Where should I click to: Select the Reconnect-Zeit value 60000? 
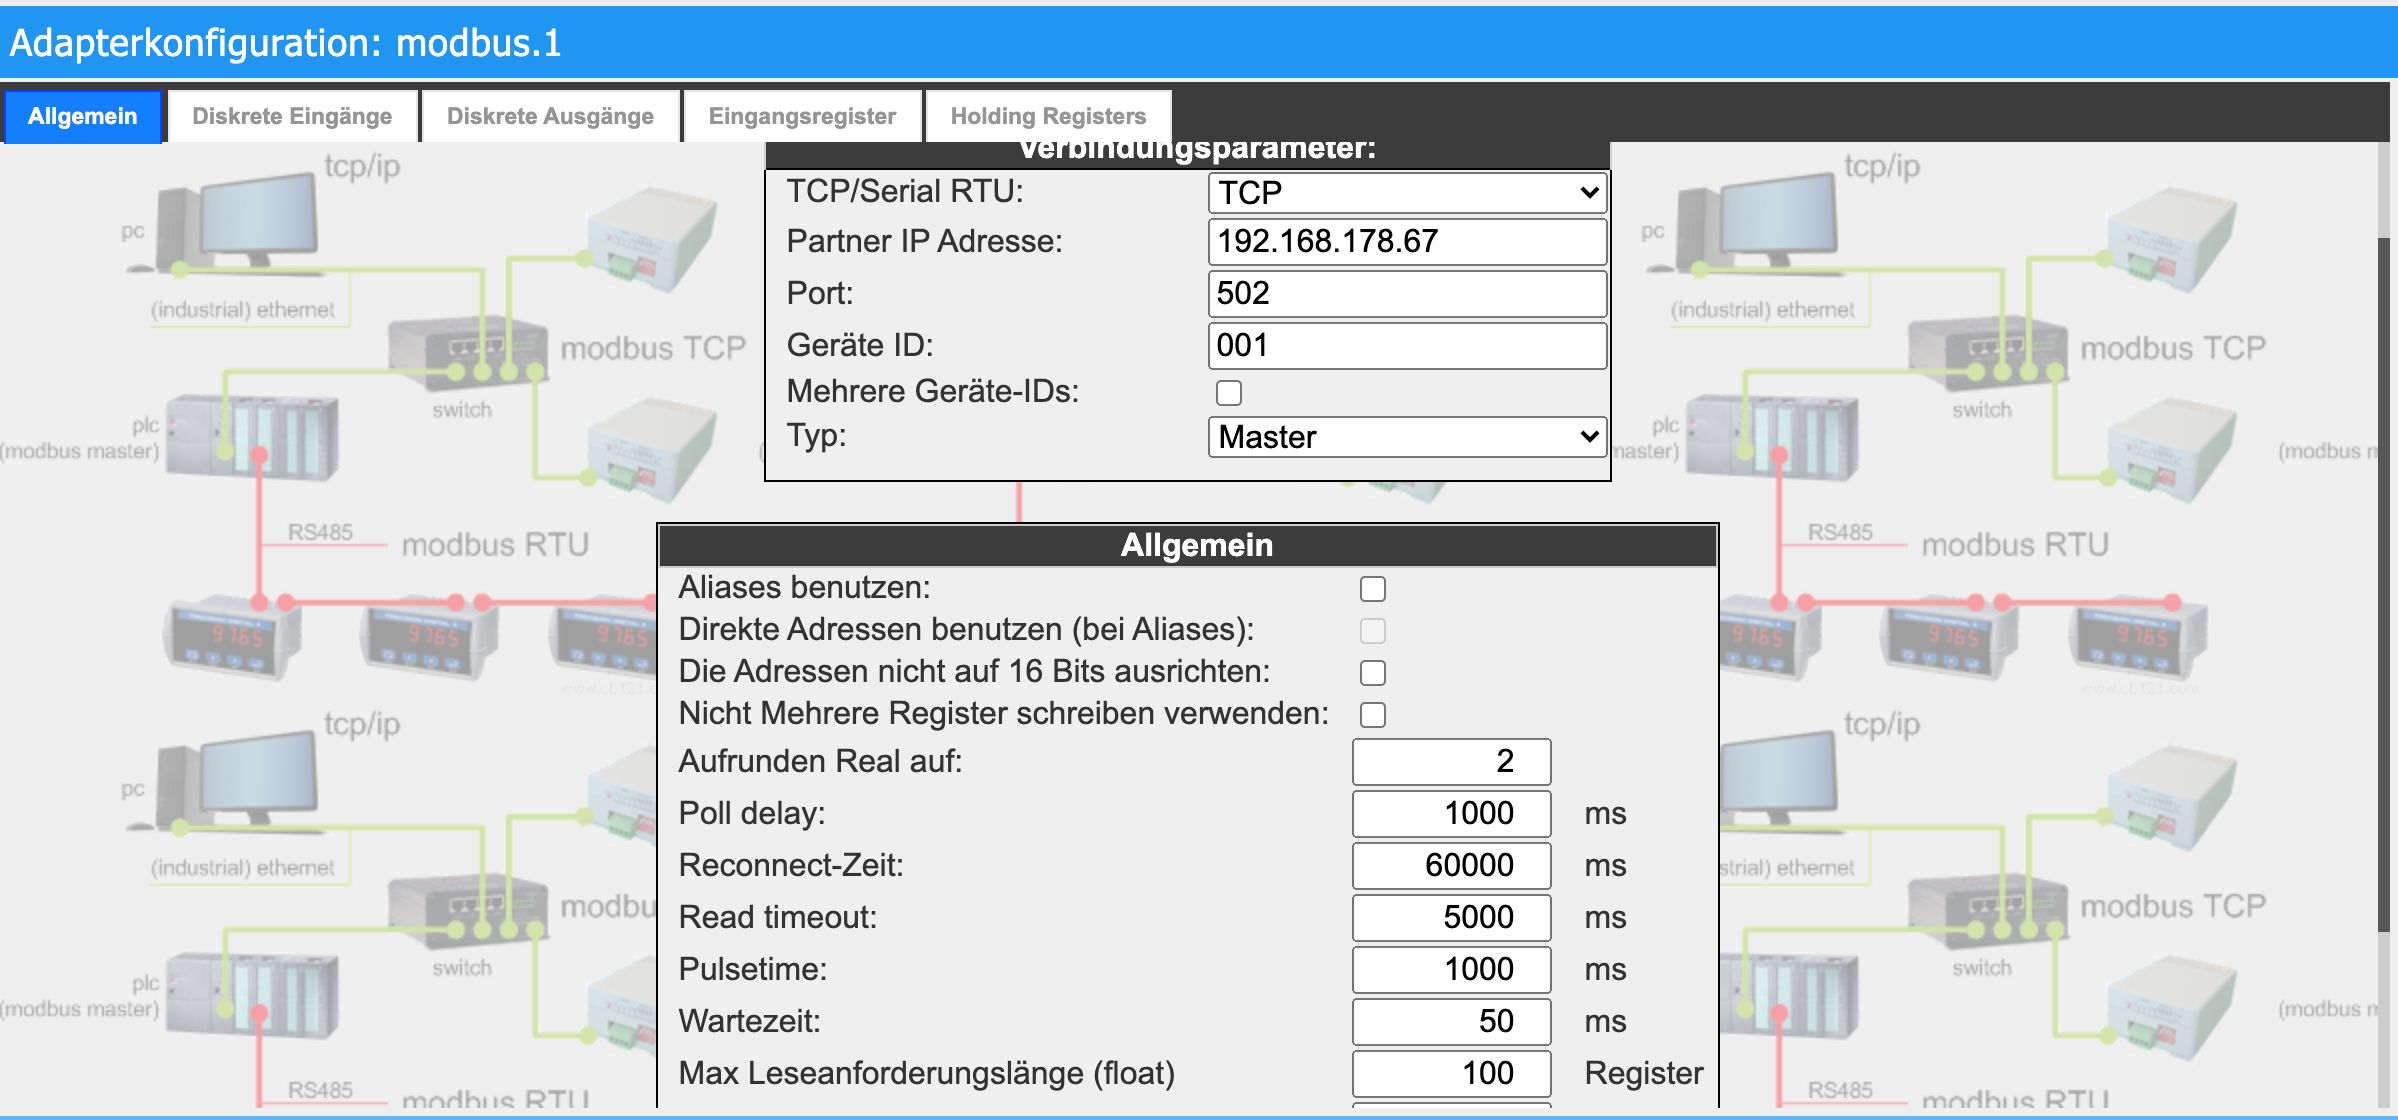tap(1450, 865)
